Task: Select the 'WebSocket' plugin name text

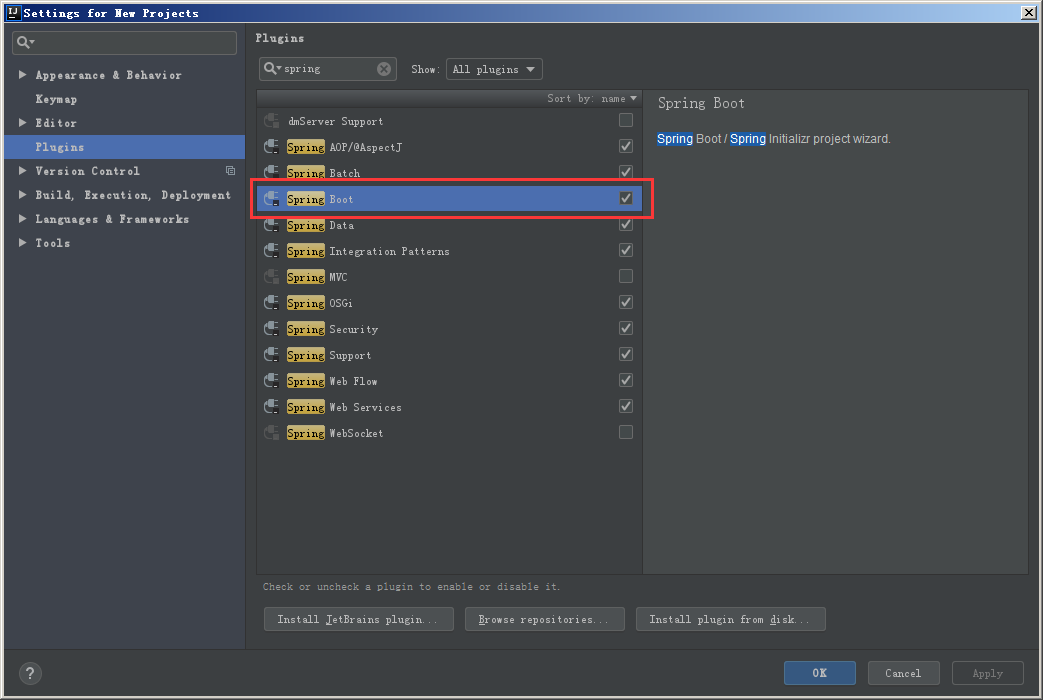Action: 356,433
